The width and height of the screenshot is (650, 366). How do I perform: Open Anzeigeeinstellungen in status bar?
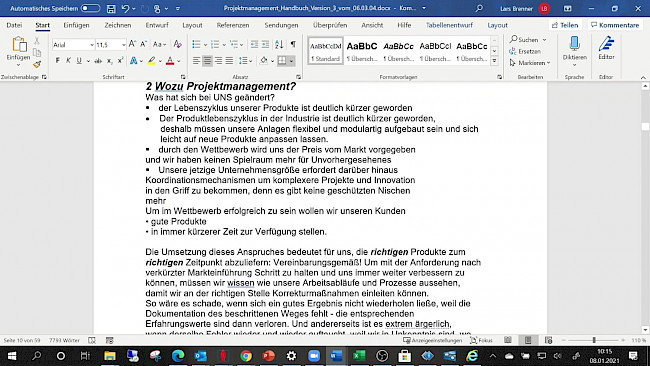click(x=432, y=340)
